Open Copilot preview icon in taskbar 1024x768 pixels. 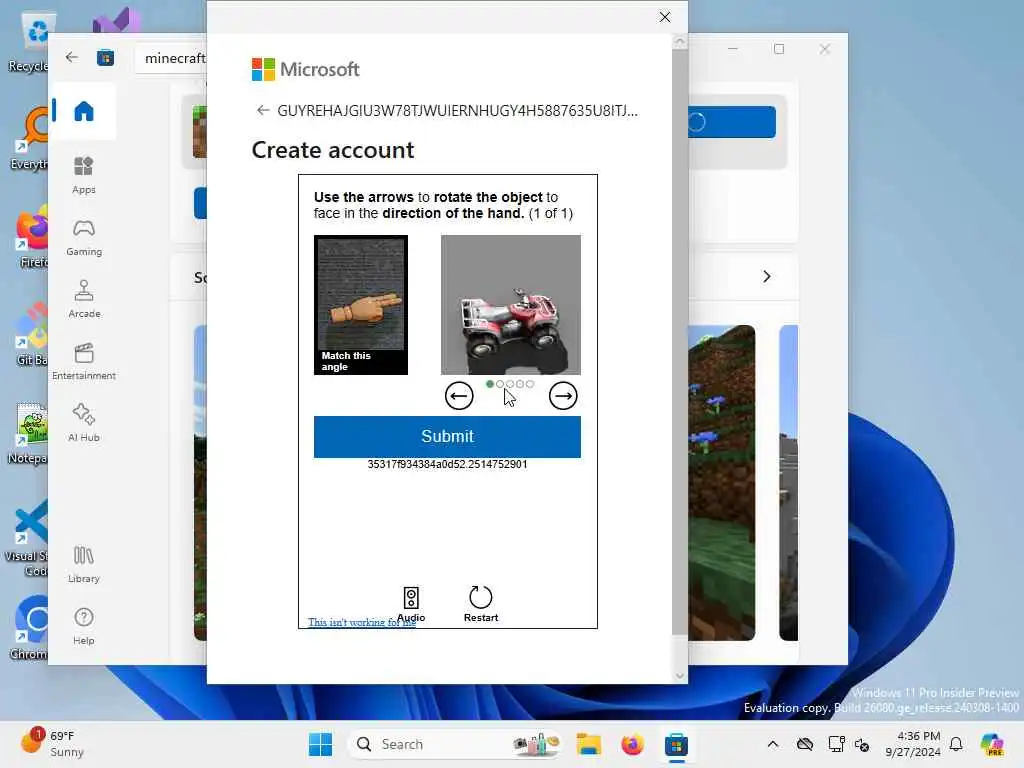[992, 744]
